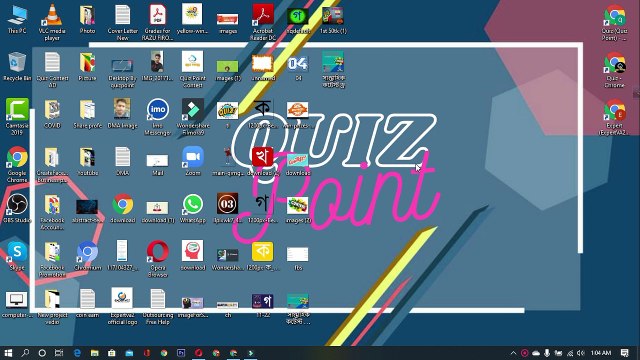The image size is (640, 360).
Task: Open the Recycle Bin
Action: [17, 67]
